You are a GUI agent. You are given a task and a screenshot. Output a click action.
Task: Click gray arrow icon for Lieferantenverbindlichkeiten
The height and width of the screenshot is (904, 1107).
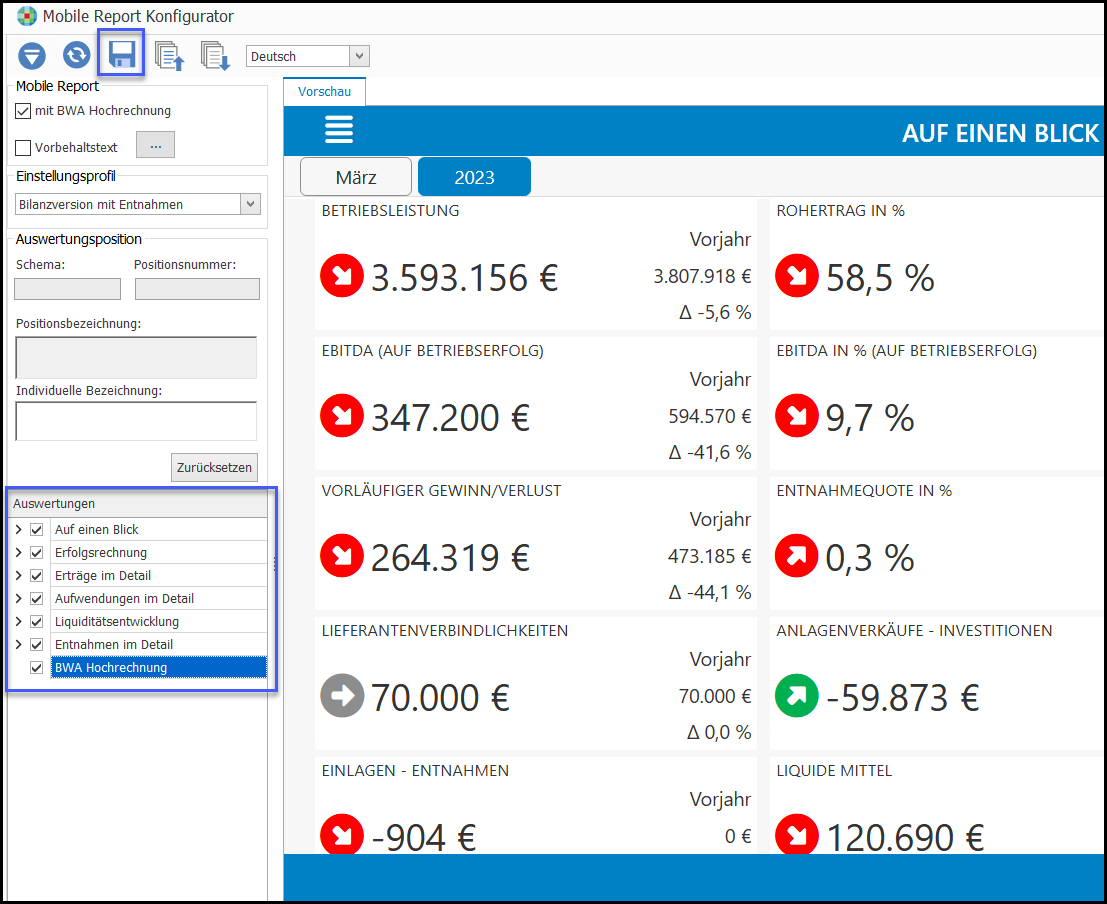pos(342,697)
